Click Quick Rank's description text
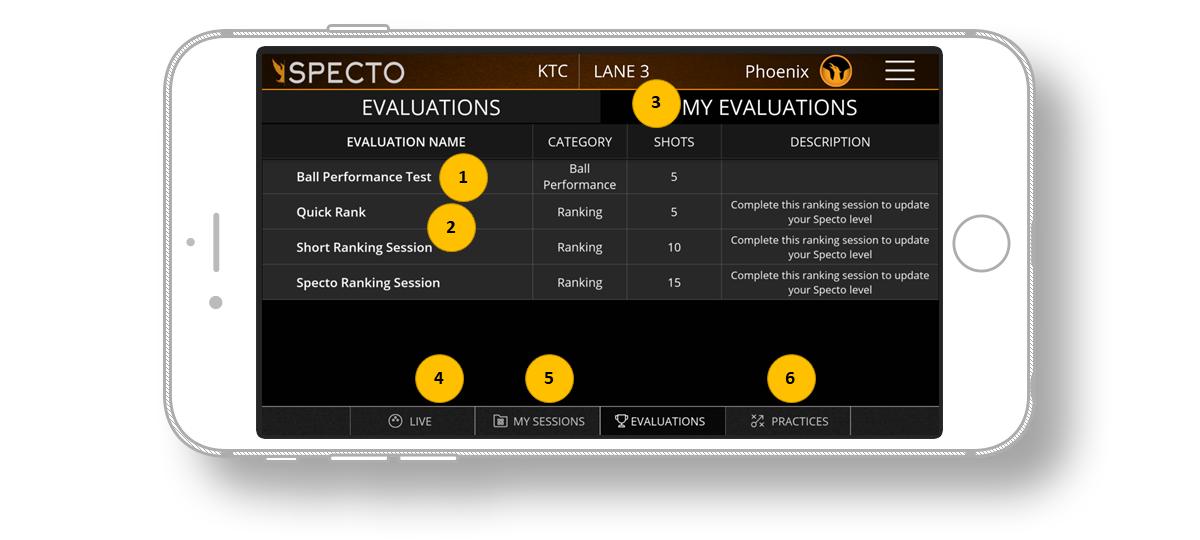Screen dimensions: 1200x540 coord(830,212)
